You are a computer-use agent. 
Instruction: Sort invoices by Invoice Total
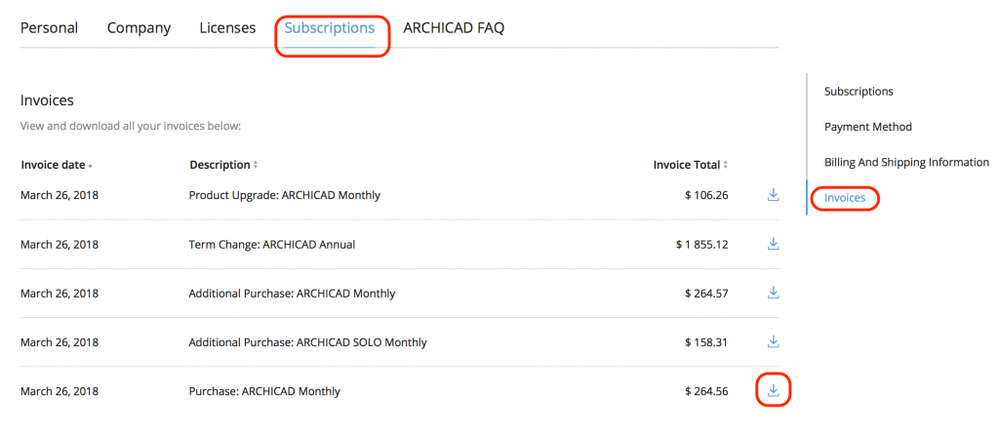690,165
